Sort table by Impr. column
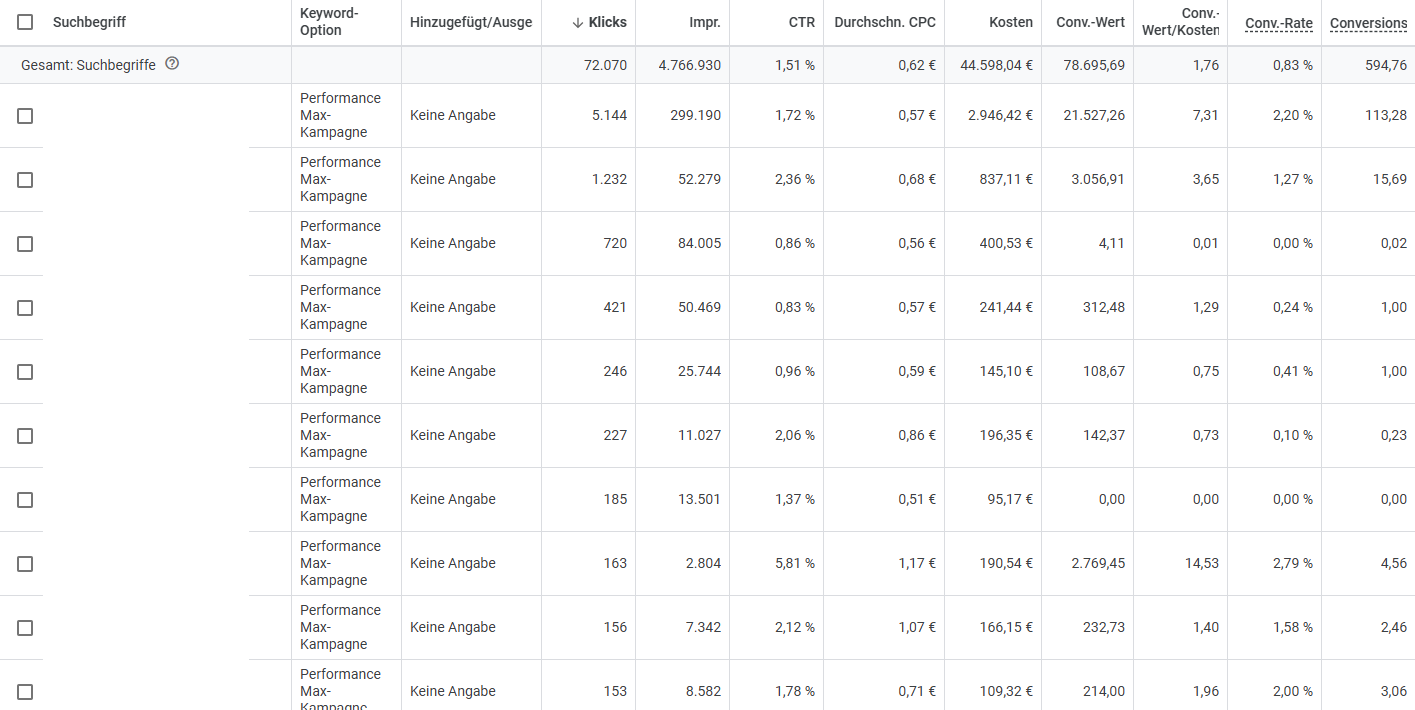The image size is (1415, 710). (x=705, y=22)
